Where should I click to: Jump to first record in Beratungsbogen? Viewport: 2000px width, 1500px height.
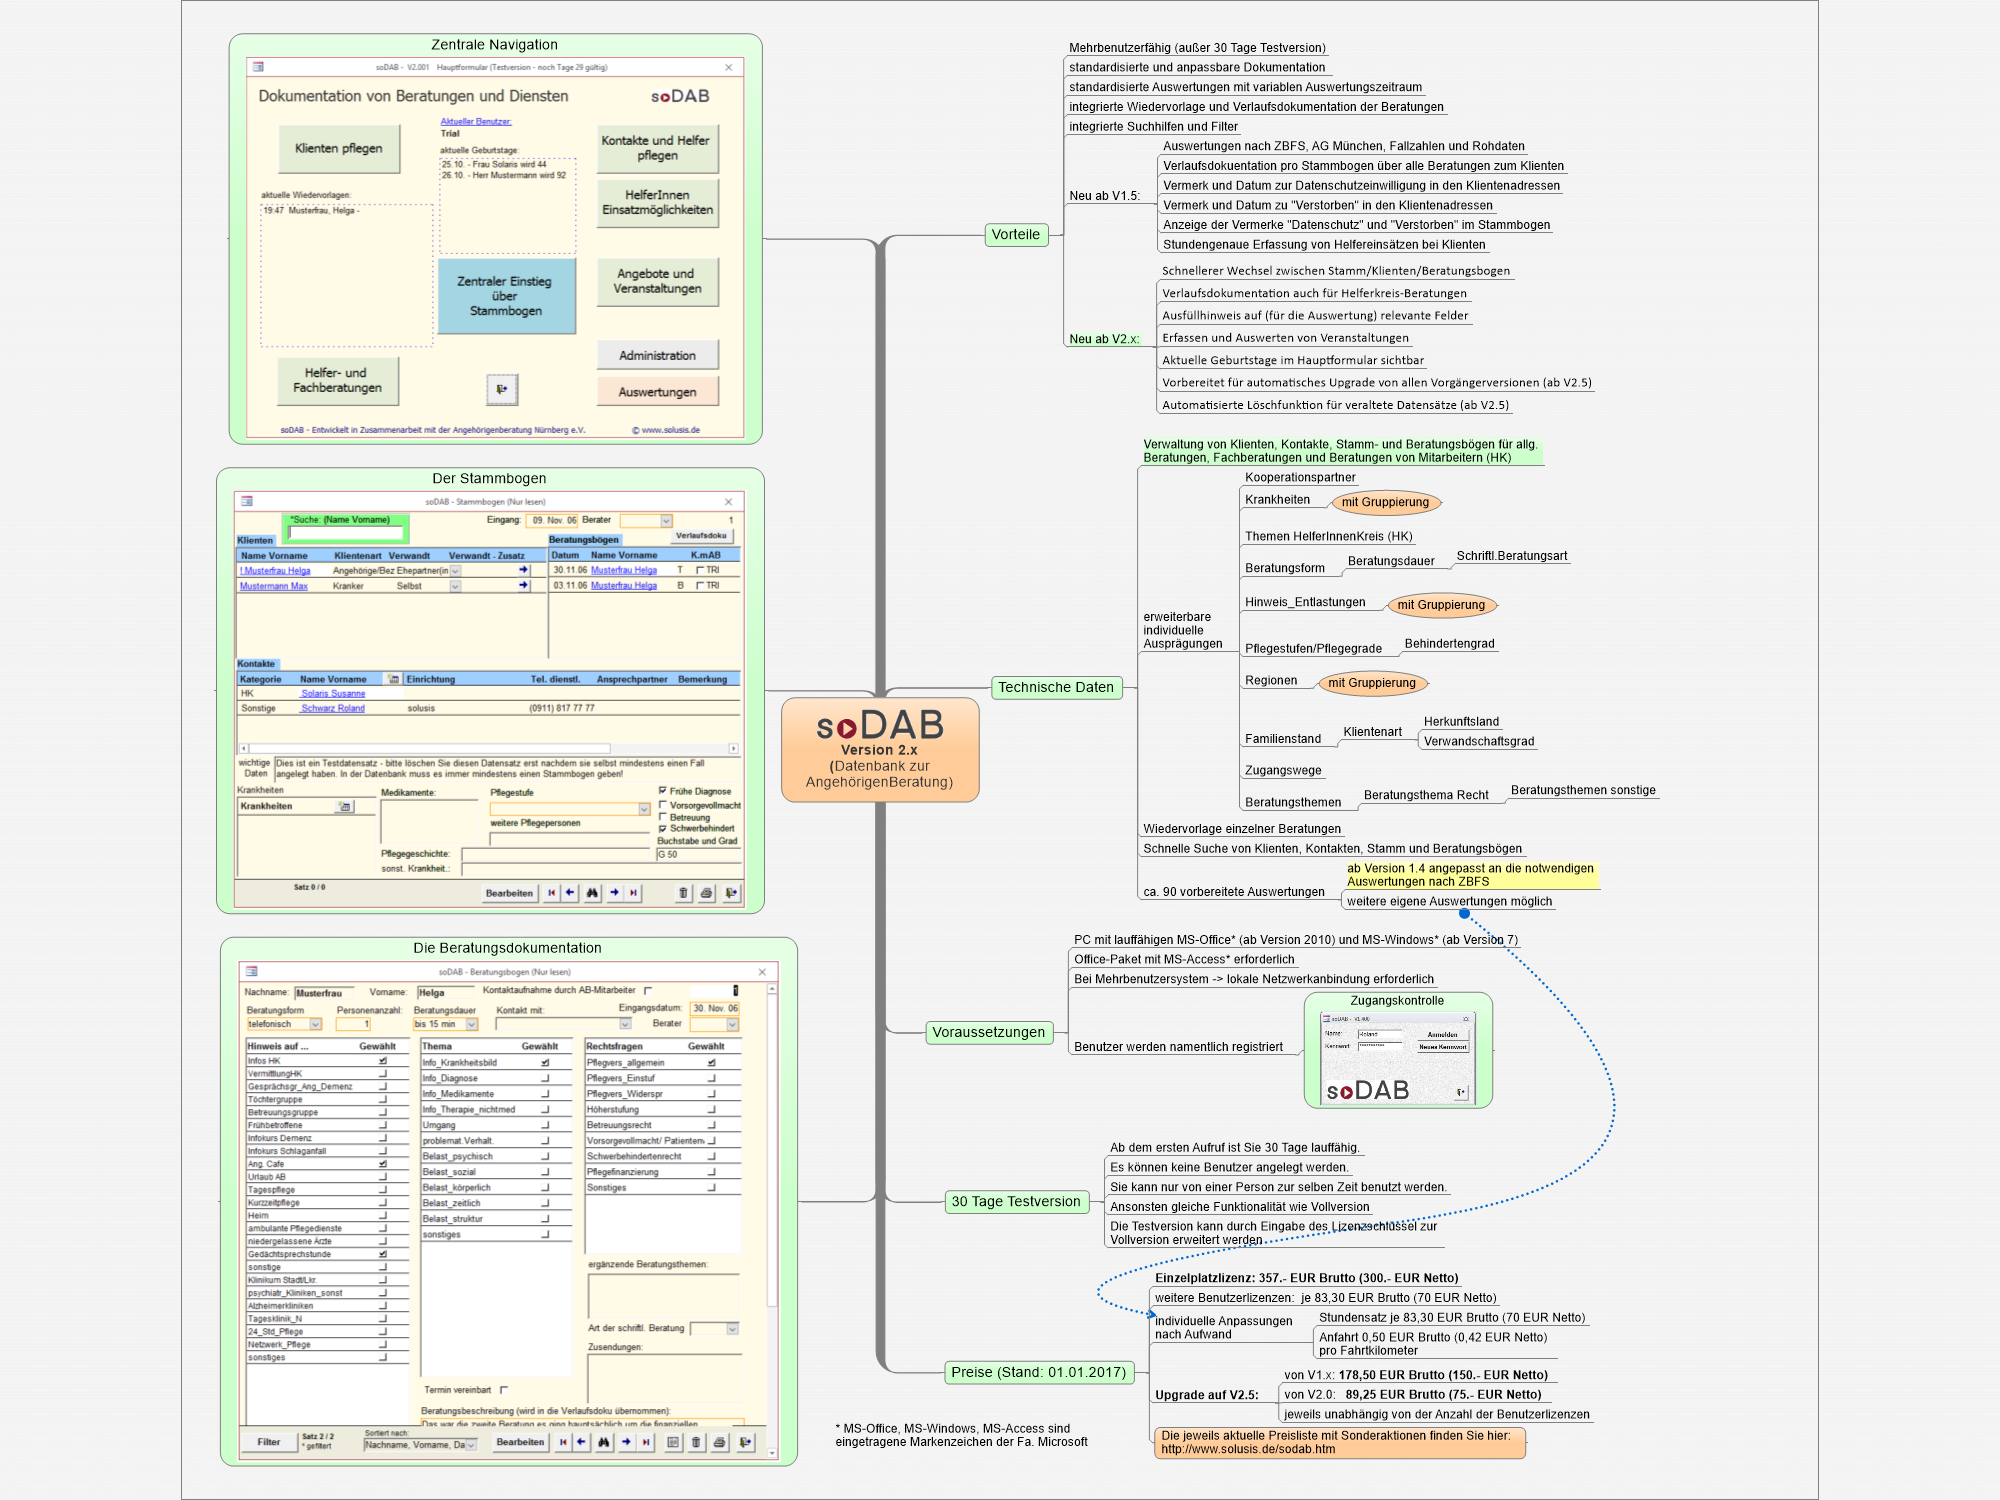pos(563,1442)
